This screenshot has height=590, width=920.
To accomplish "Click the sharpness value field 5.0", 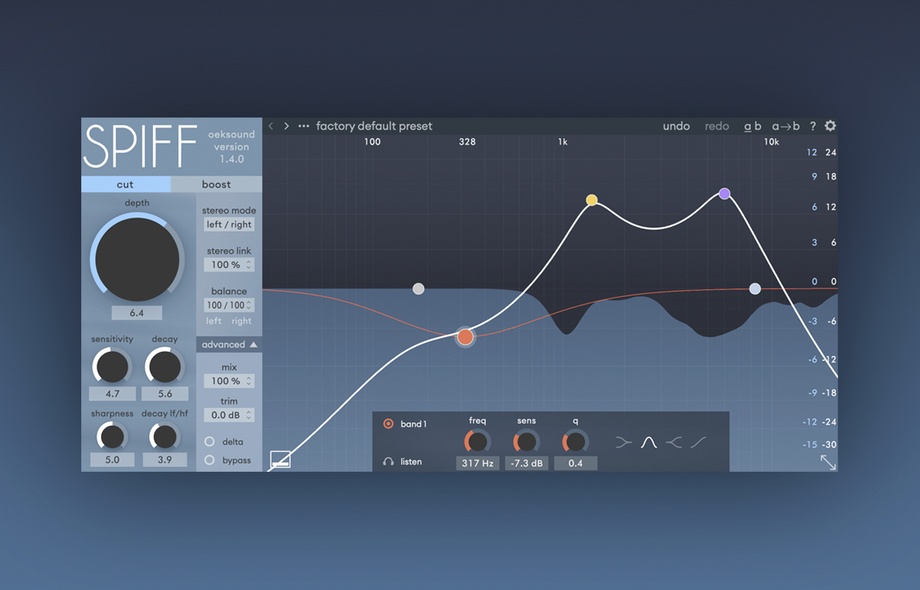I will (x=112, y=460).
